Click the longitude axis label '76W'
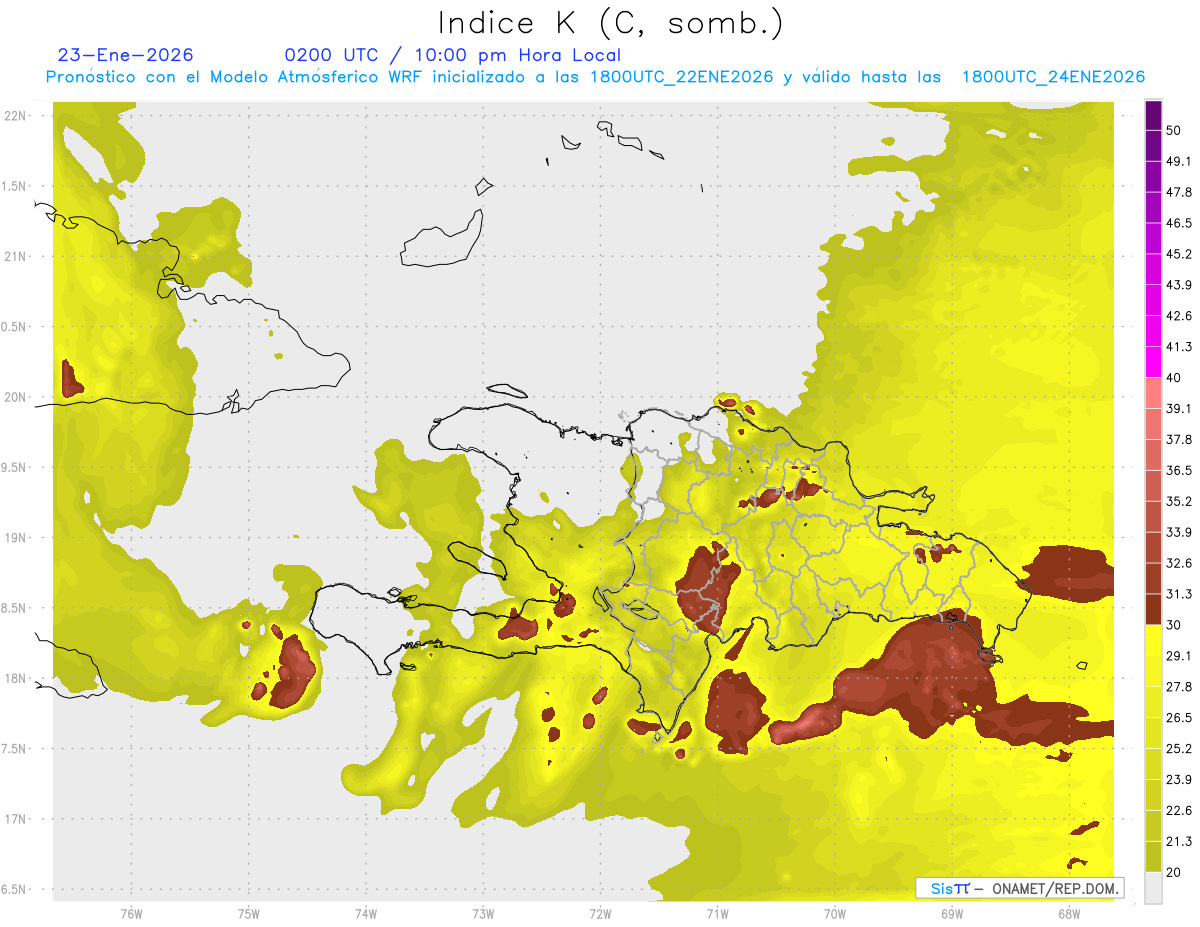1200x927 pixels. click(131, 914)
